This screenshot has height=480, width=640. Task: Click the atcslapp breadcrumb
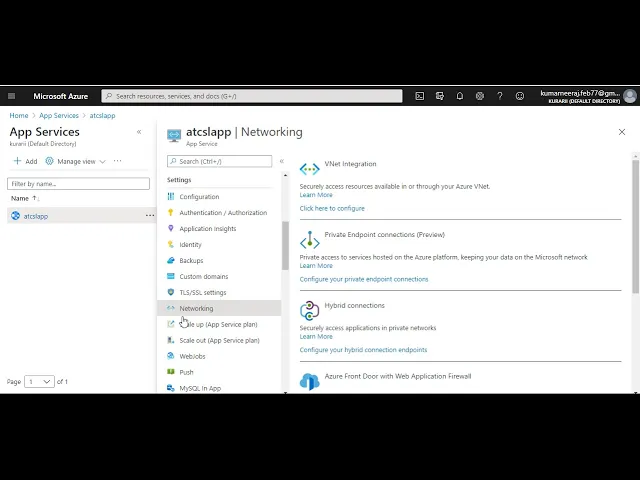[x=102, y=116]
